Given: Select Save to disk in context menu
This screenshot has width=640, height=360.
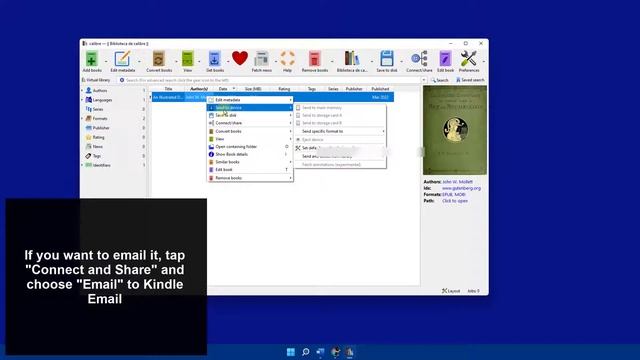Looking at the screenshot, I should tap(250, 115).
